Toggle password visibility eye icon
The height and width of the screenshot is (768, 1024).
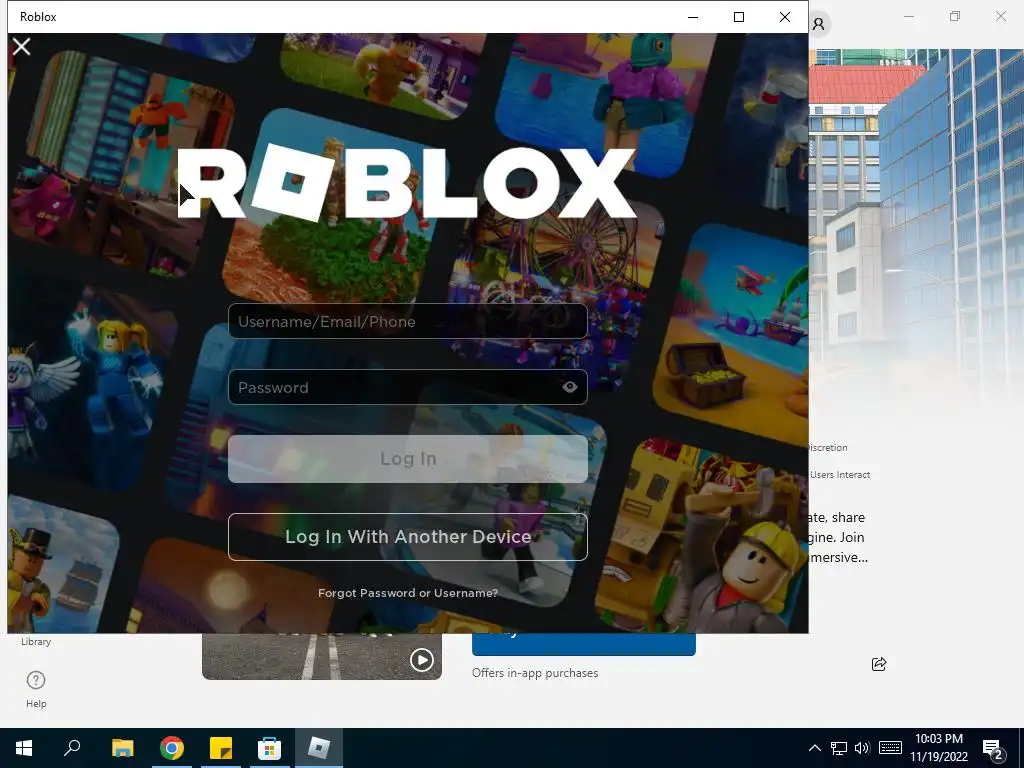(x=569, y=387)
